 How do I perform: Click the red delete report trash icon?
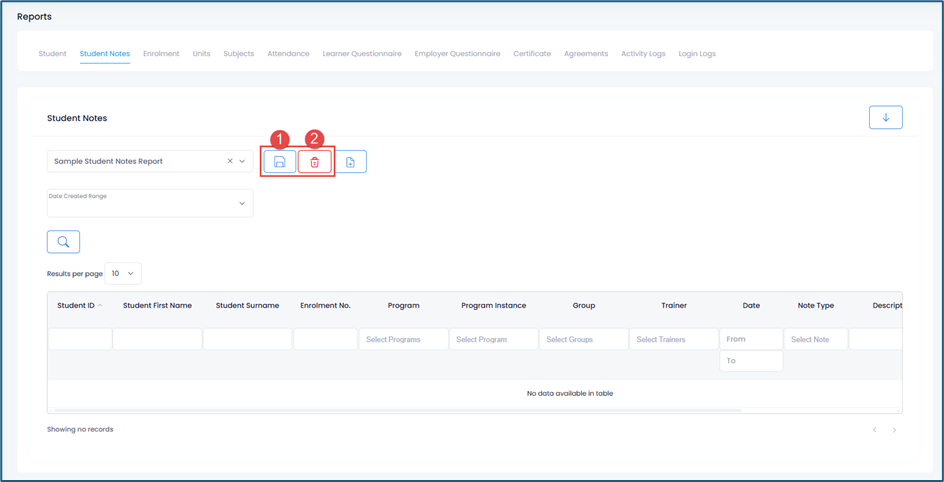coord(314,162)
